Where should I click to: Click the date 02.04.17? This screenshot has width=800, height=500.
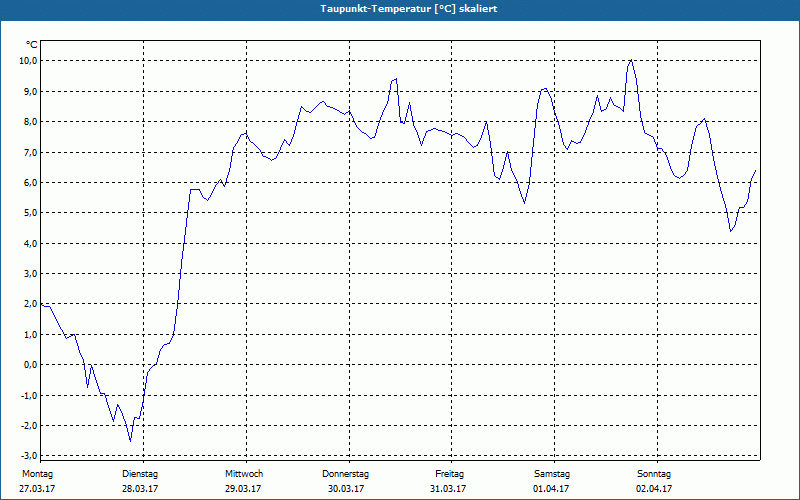(x=654, y=489)
